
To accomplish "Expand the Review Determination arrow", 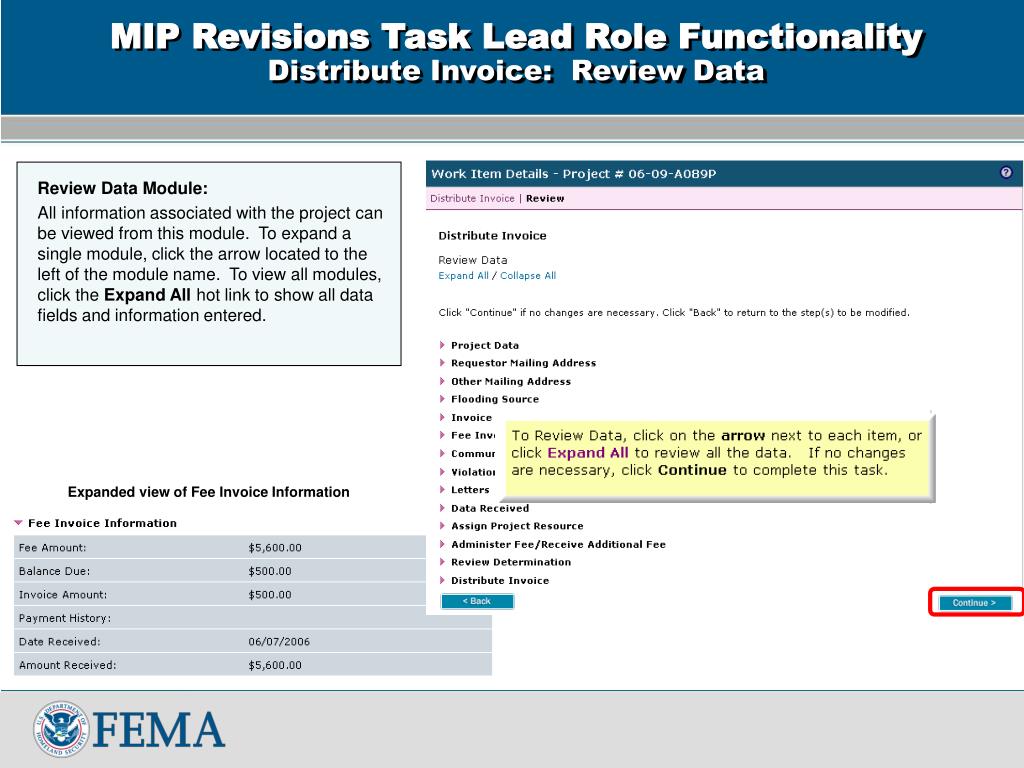I will 442,562.
